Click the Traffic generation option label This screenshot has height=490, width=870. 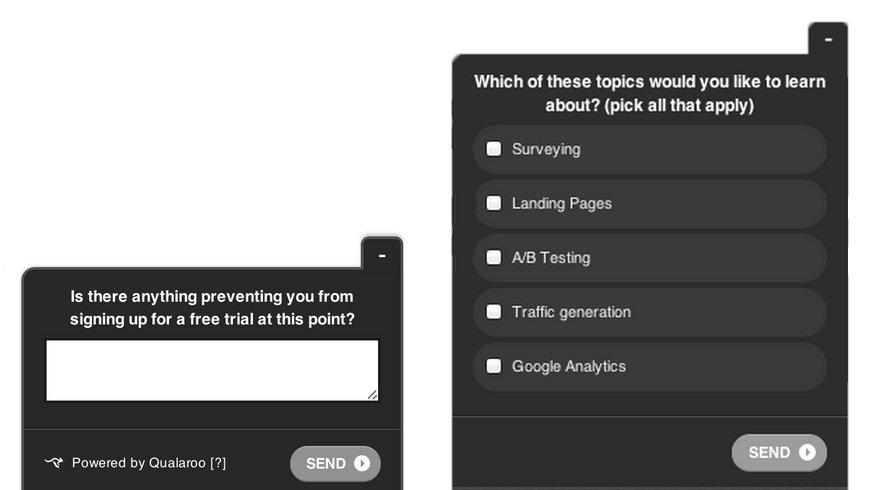click(571, 312)
